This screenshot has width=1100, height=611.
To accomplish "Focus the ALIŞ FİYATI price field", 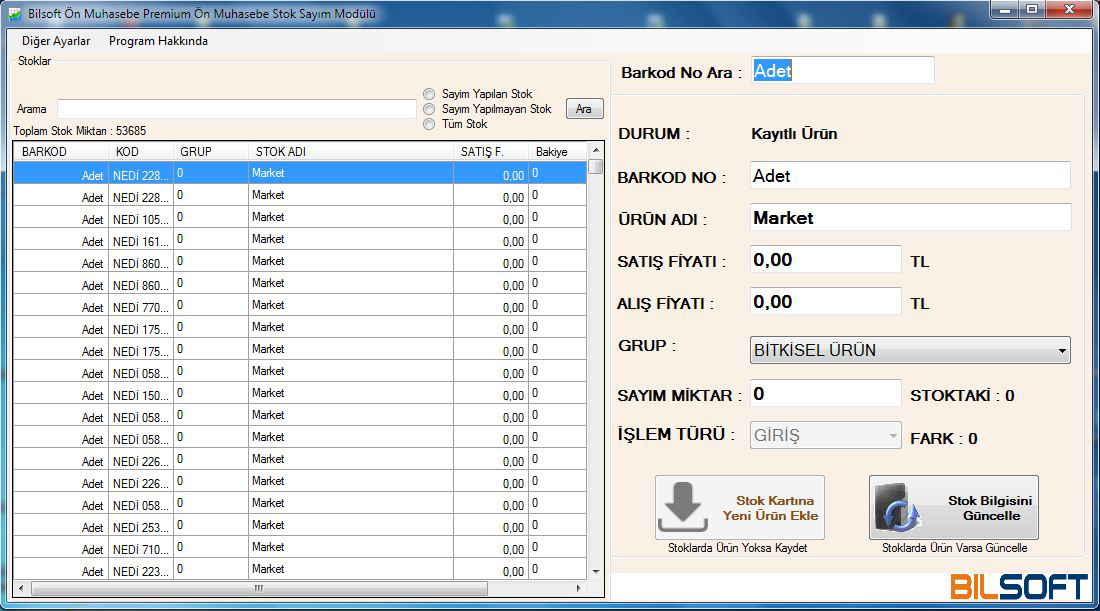I will coord(825,302).
